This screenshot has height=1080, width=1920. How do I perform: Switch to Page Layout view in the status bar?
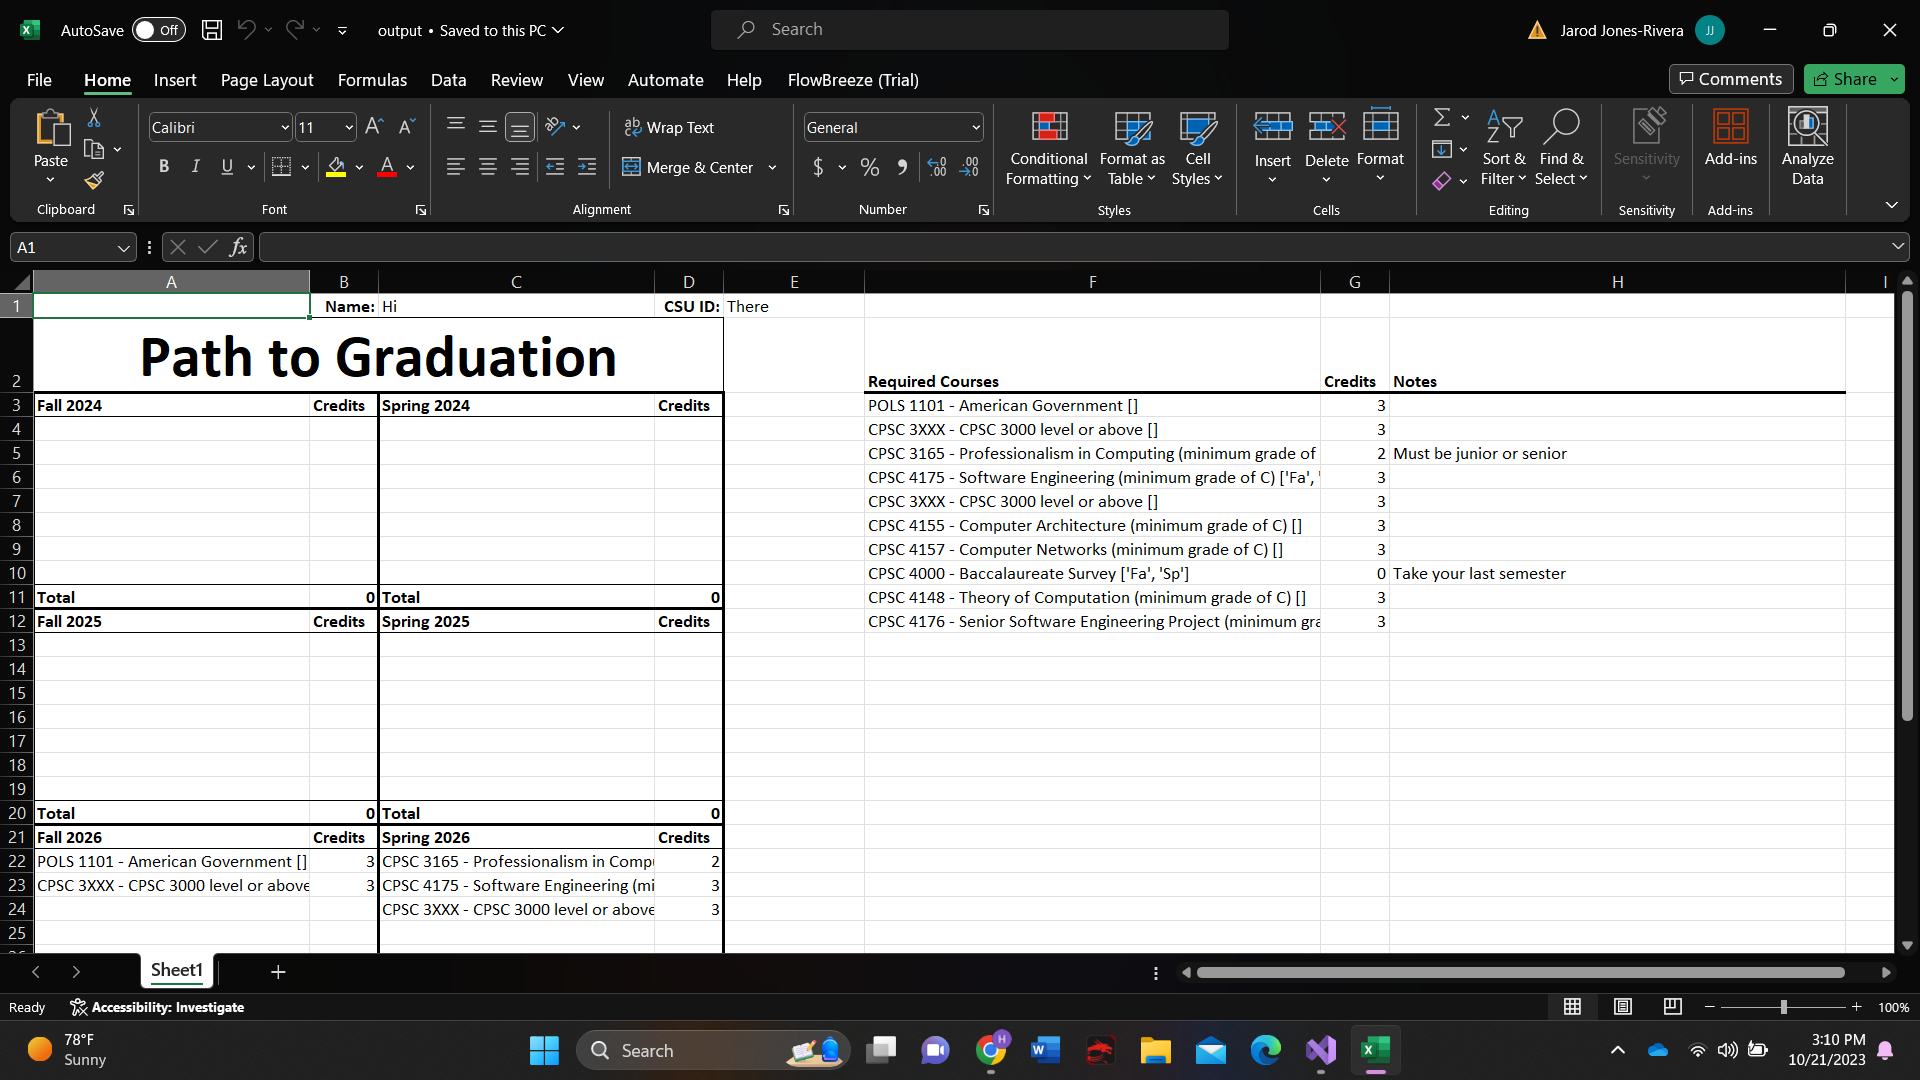pyautogui.click(x=1623, y=1007)
